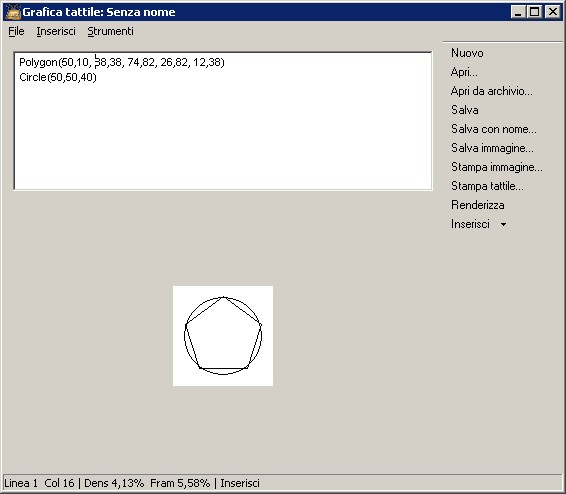Click on the Circle(50,50,40) text line

pos(58,77)
